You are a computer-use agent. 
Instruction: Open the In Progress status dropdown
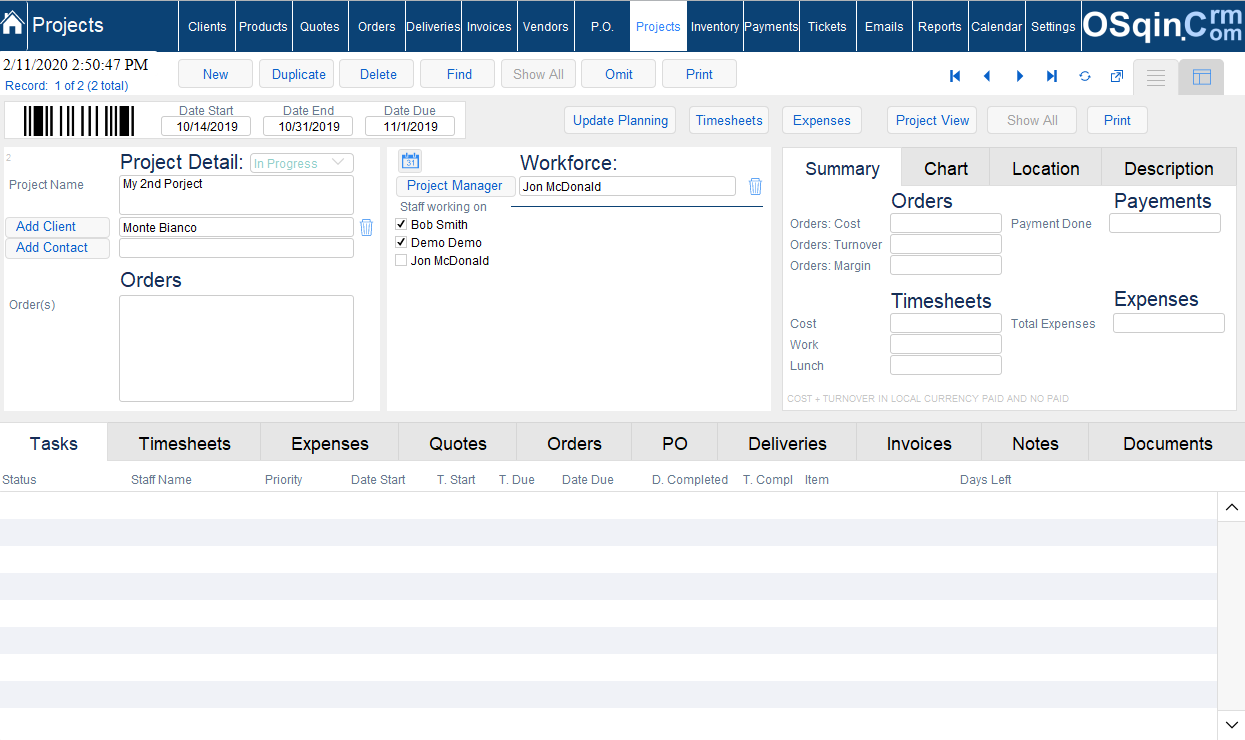(x=302, y=163)
